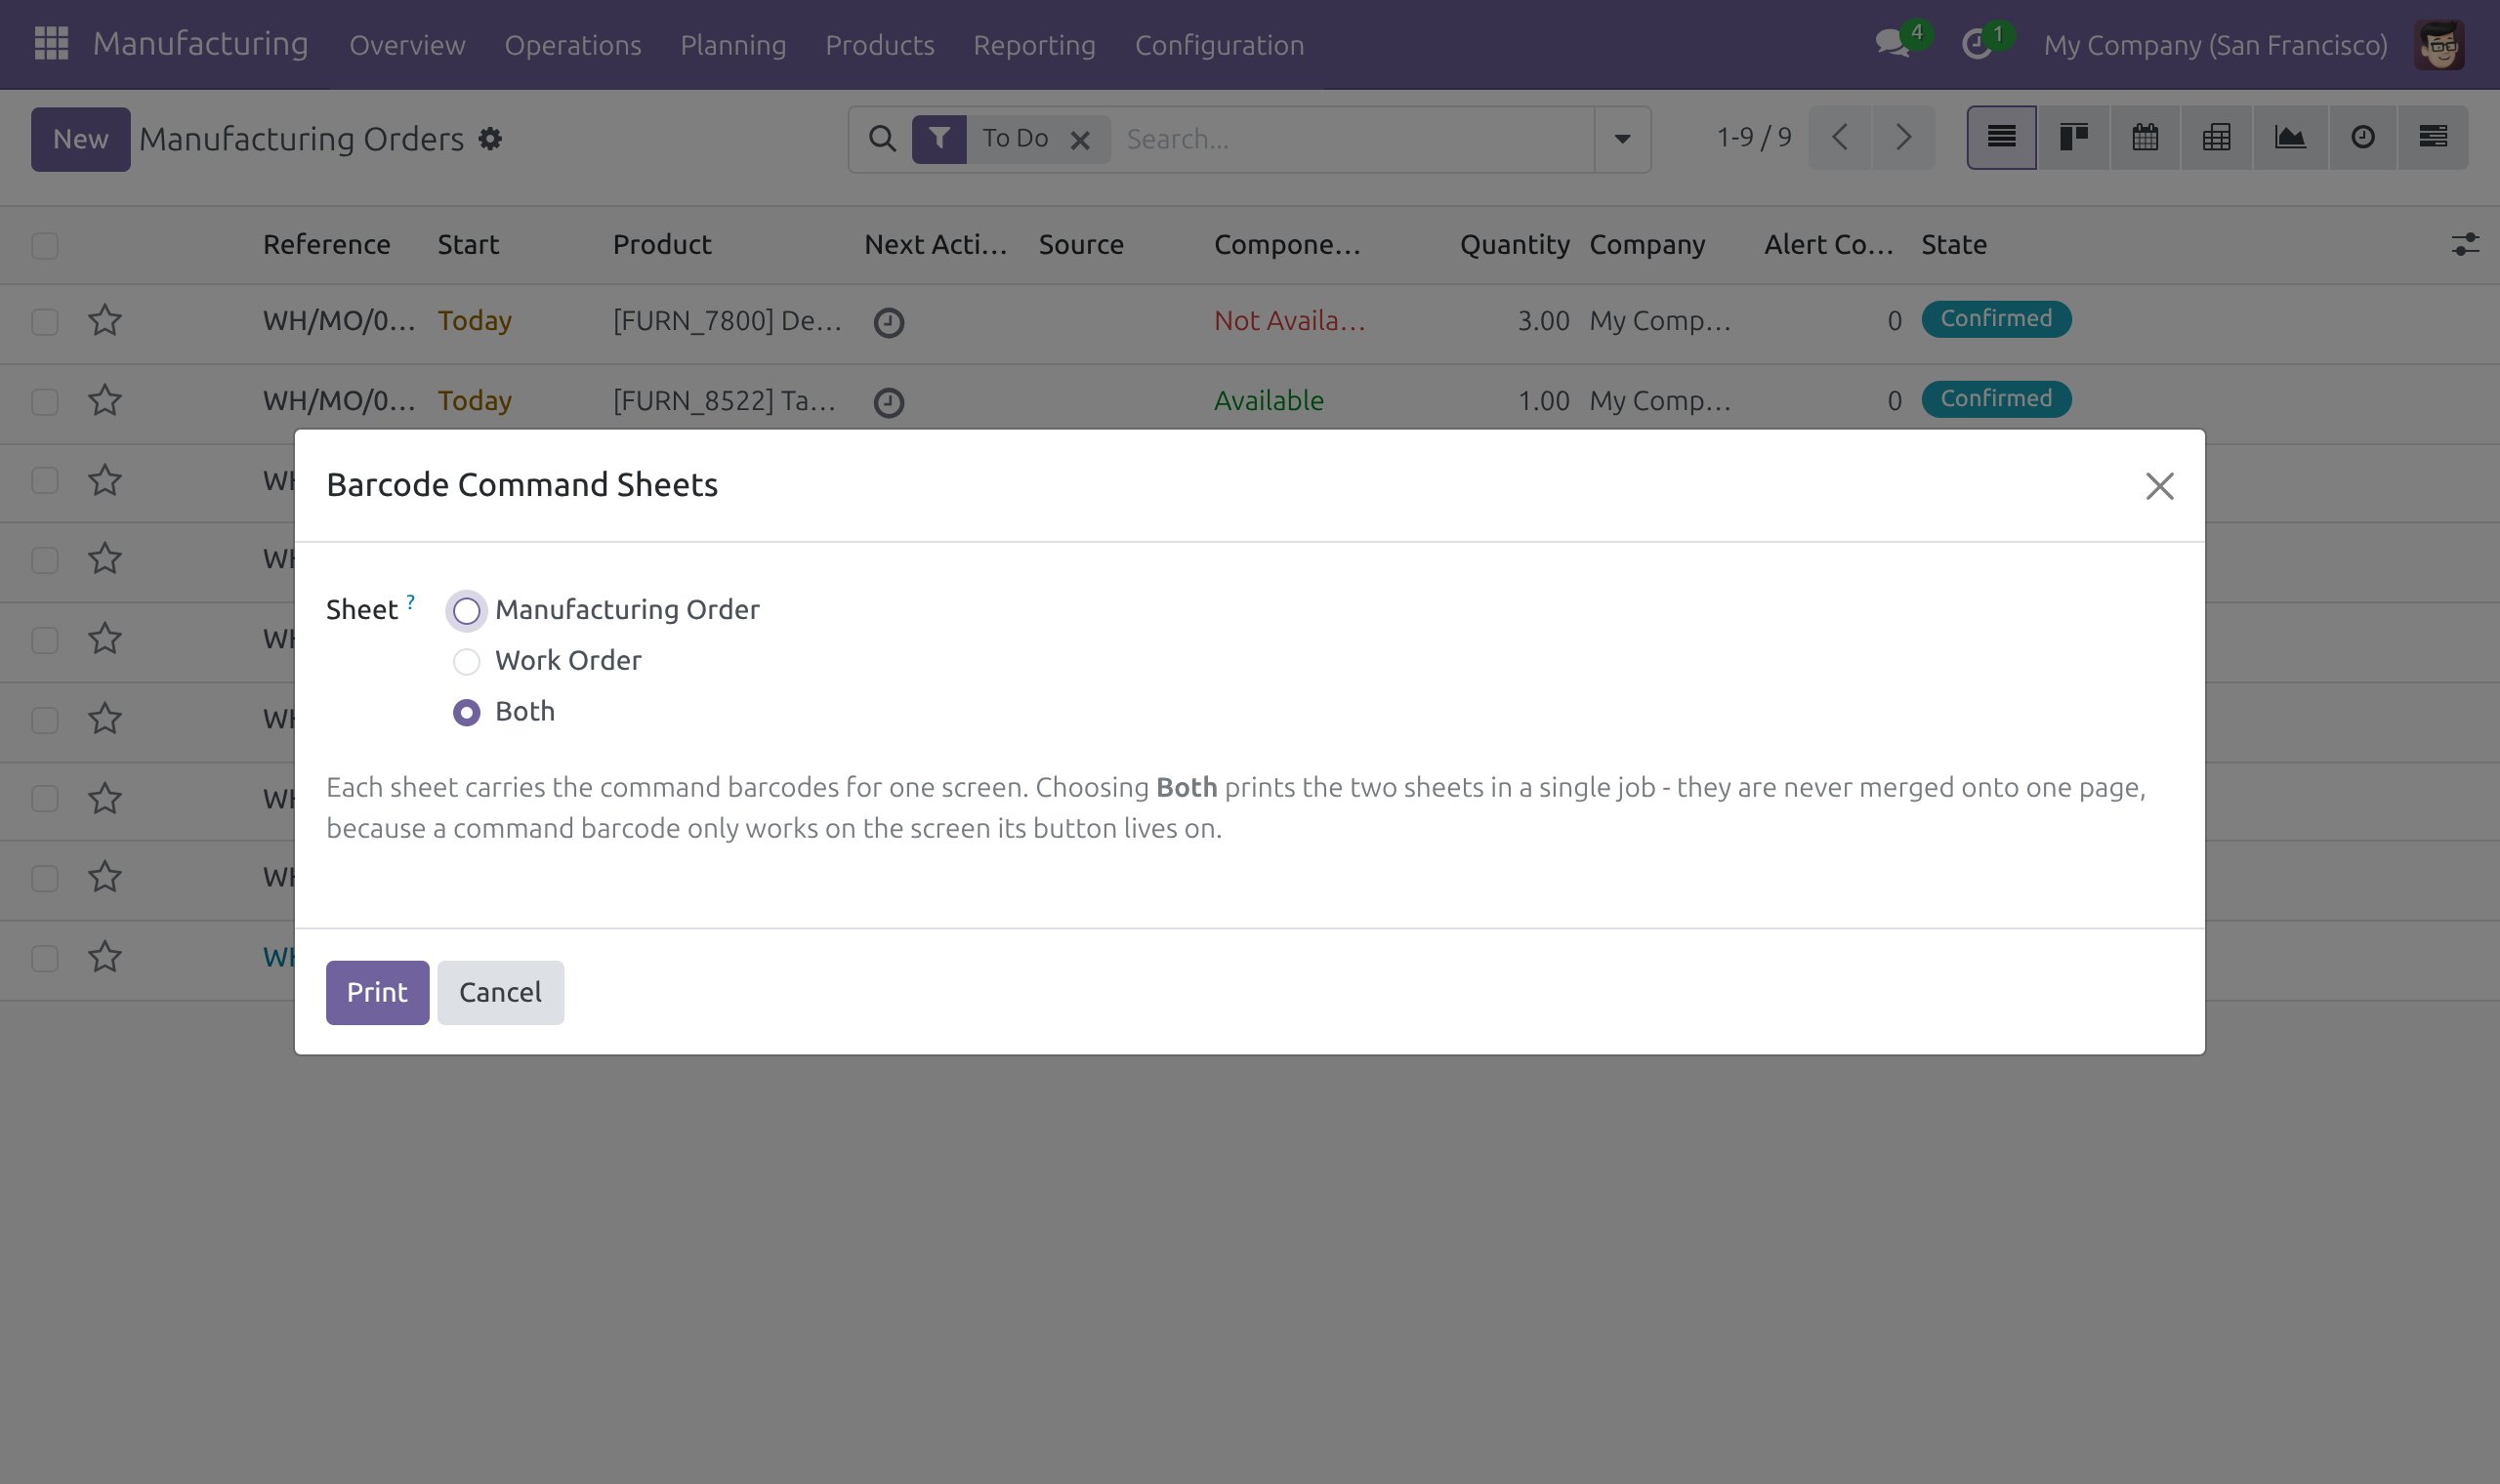Remove the To Do filter facet
Screen dimensions: 2500x1484
[1080, 140]
